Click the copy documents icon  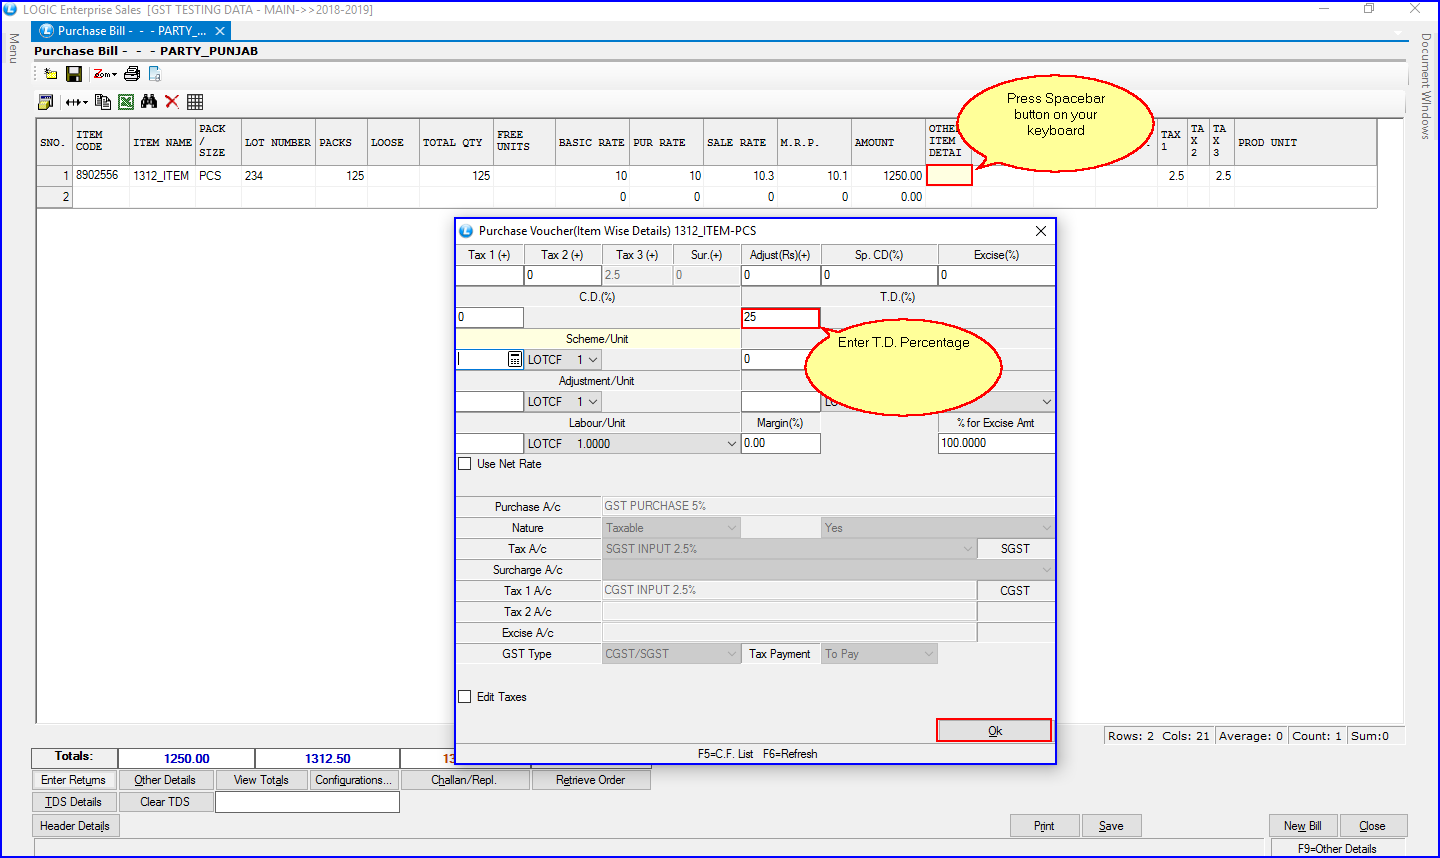(103, 102)
